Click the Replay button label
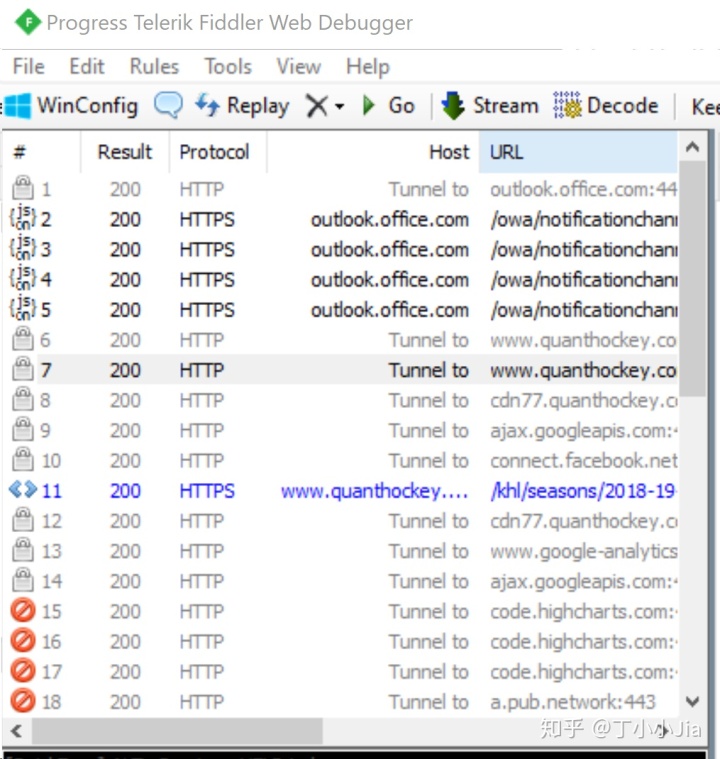 [x=258, y=106]
